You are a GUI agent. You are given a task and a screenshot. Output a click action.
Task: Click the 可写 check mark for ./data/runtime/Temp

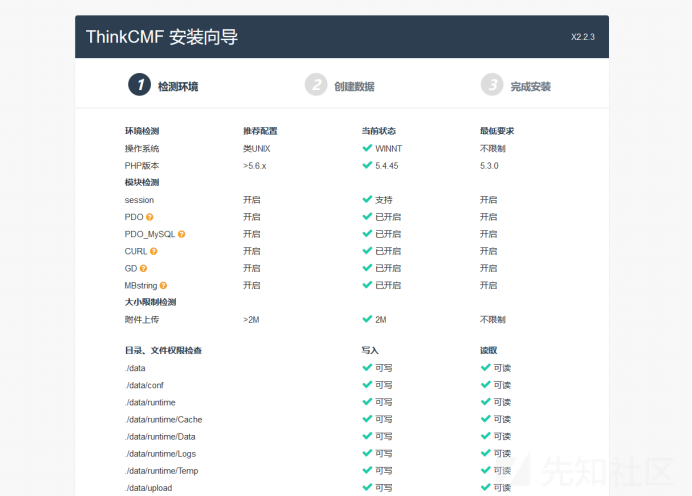(x=367, y=470)
